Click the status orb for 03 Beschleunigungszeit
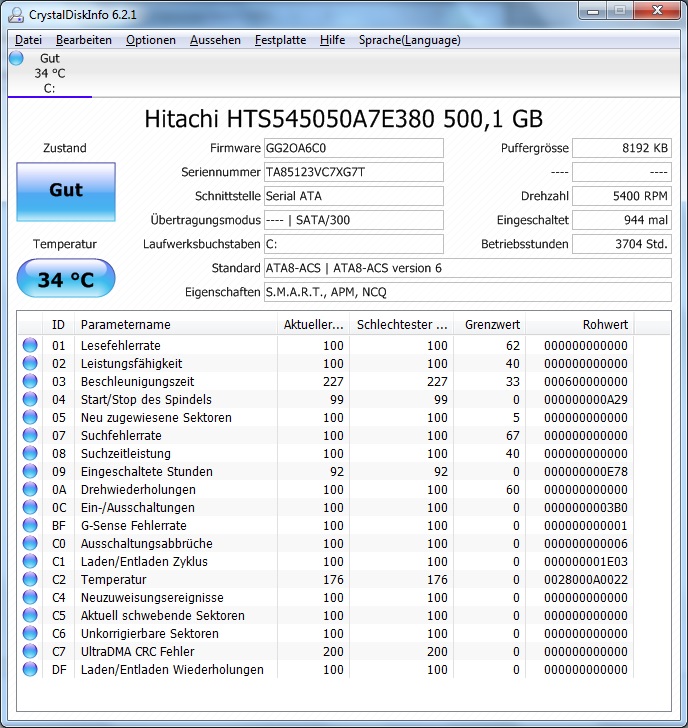Screen dimensions: 688x728 tap(30, 381)
